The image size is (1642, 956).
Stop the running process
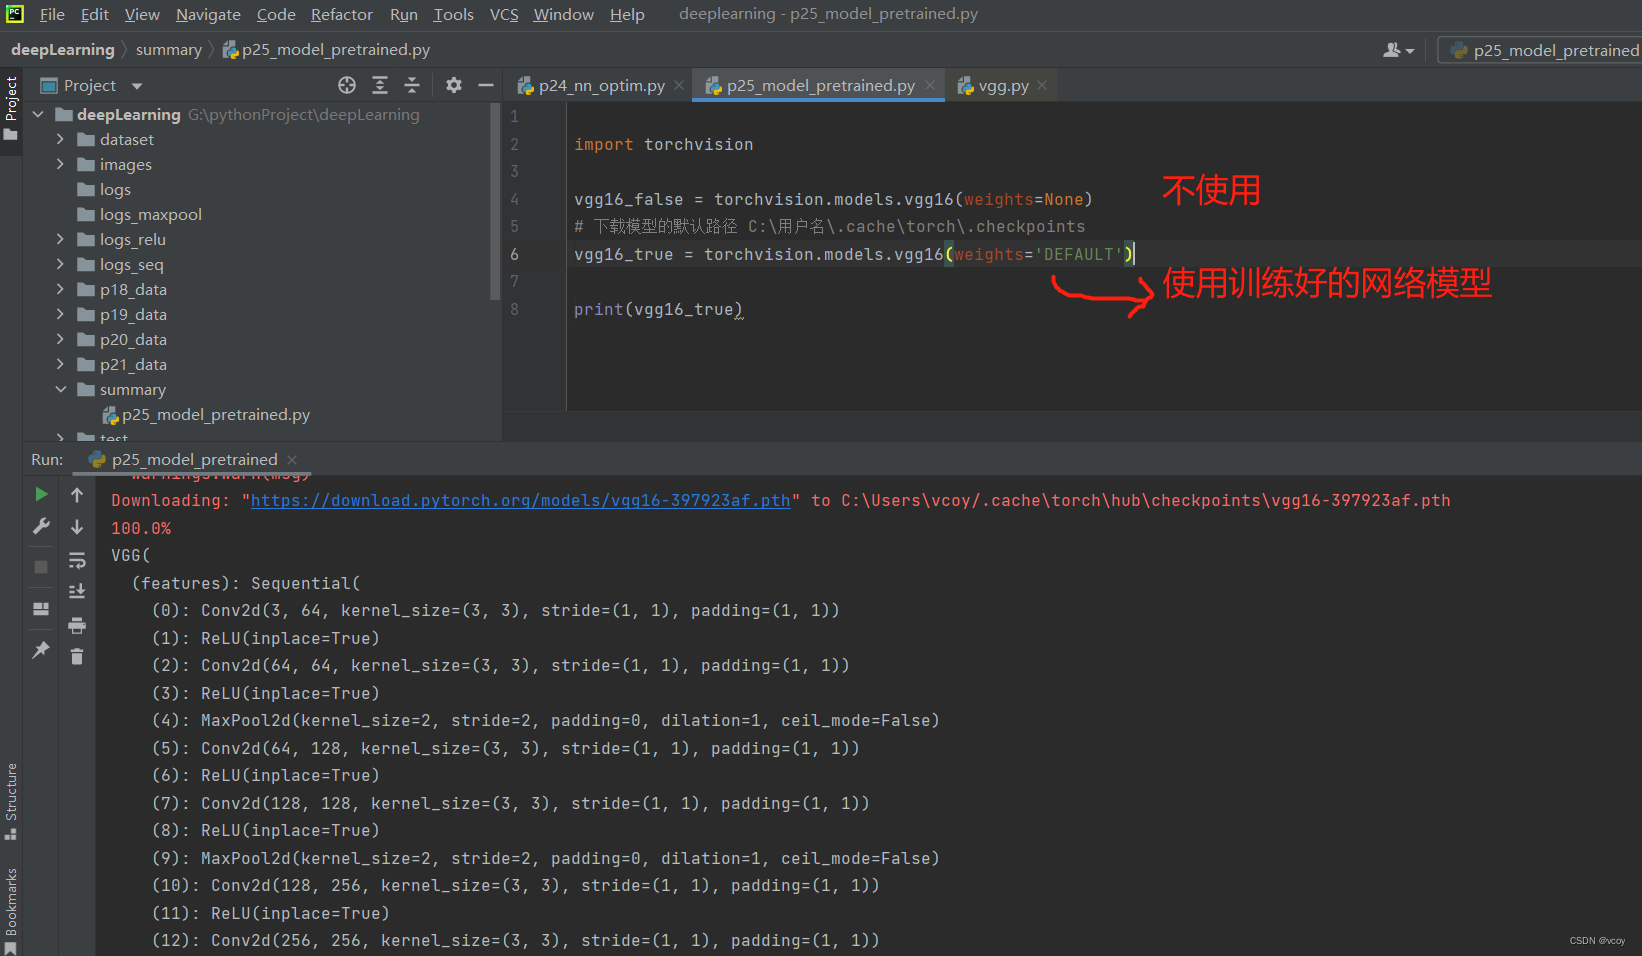click(41, 567)
